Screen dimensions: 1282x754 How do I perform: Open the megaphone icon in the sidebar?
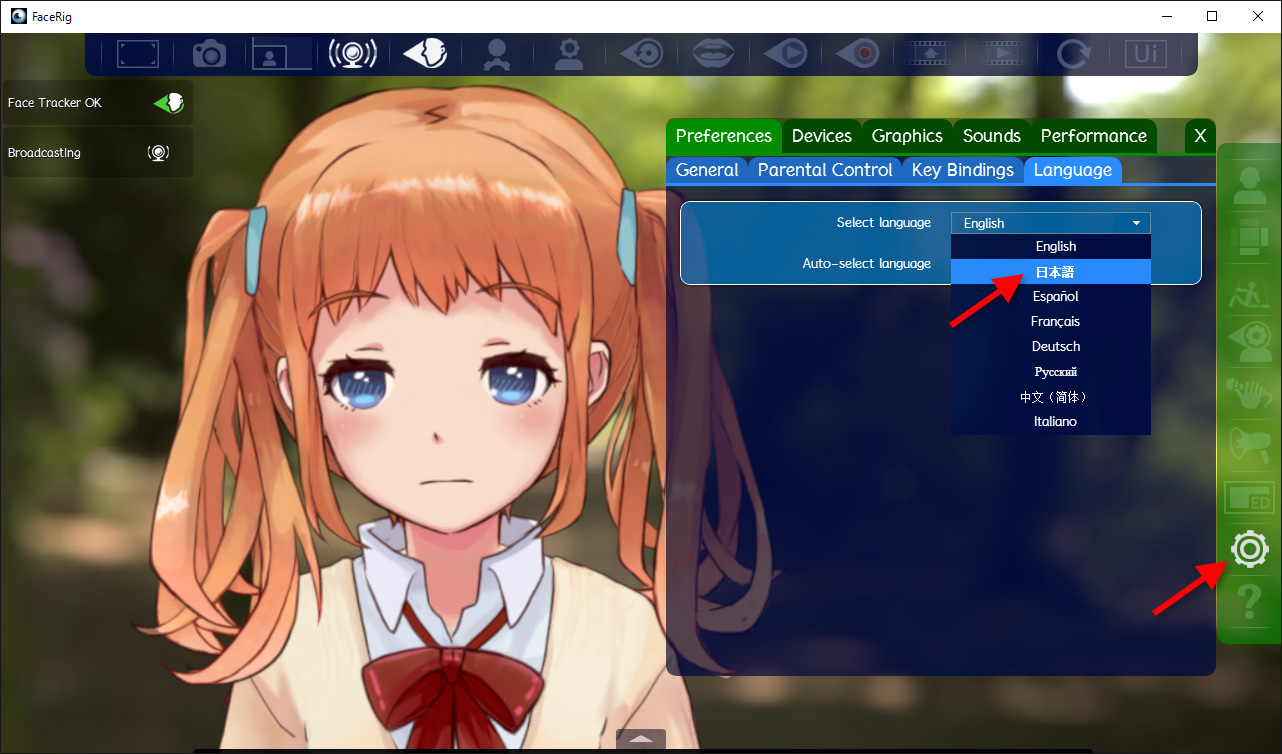(1250, 446)
